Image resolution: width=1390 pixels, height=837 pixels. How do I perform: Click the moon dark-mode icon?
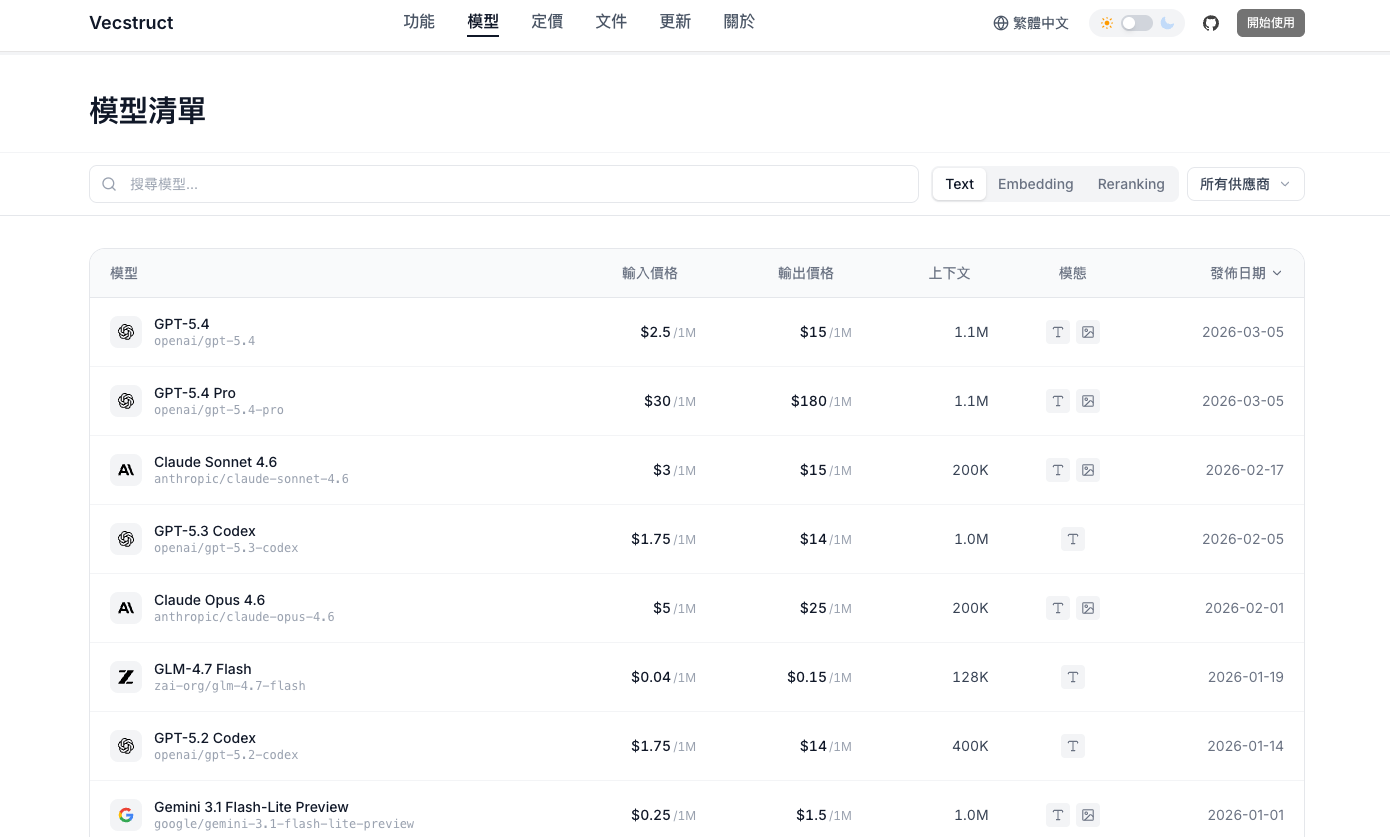click(1167, 23)
